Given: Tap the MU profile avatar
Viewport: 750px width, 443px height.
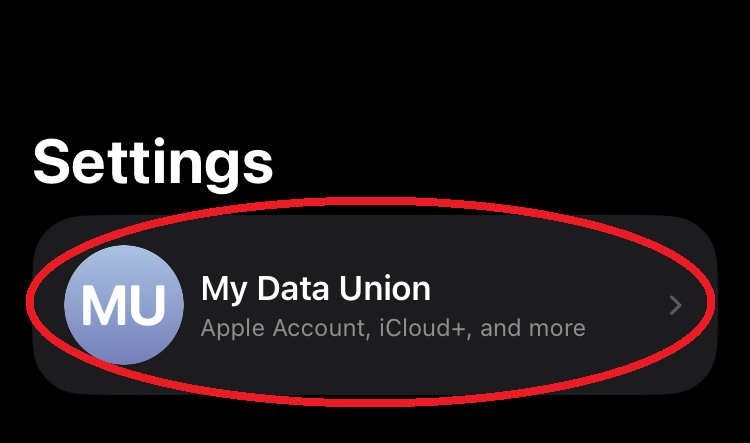Looking at the screenshot, I should pos(124,306).
